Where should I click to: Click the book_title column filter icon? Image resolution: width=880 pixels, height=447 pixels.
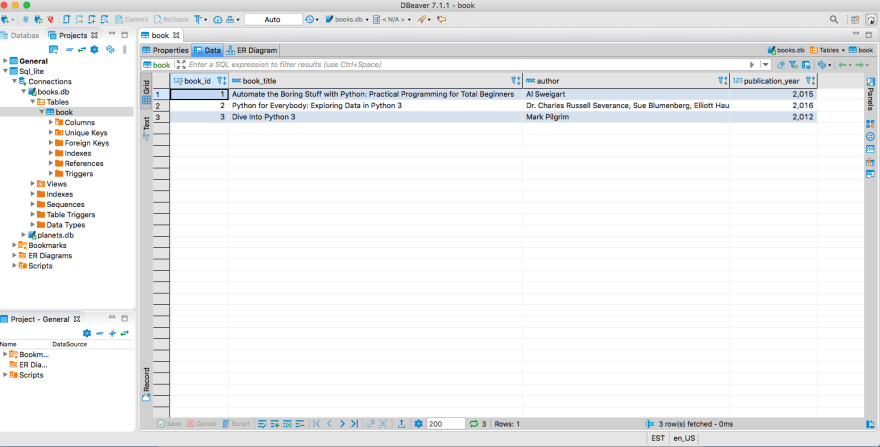516,81
